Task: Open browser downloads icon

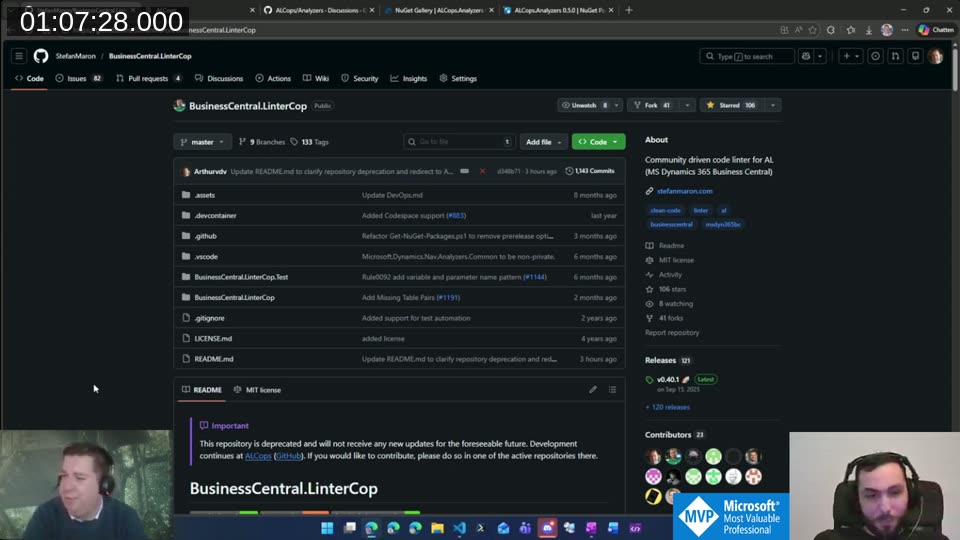Action: tap(868, 30)
